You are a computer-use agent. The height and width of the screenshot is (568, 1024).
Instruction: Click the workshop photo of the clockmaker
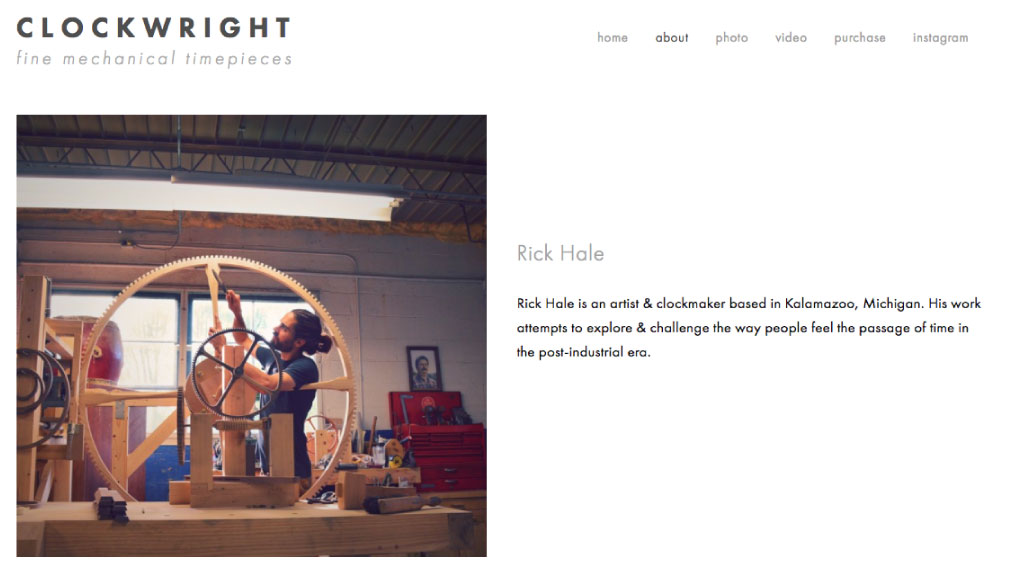coord(251,336)
